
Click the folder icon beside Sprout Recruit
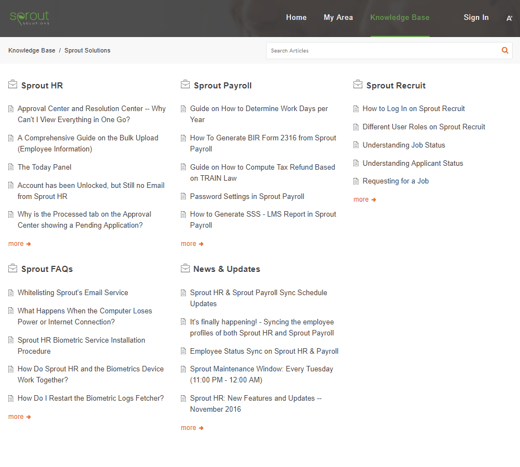358,84
